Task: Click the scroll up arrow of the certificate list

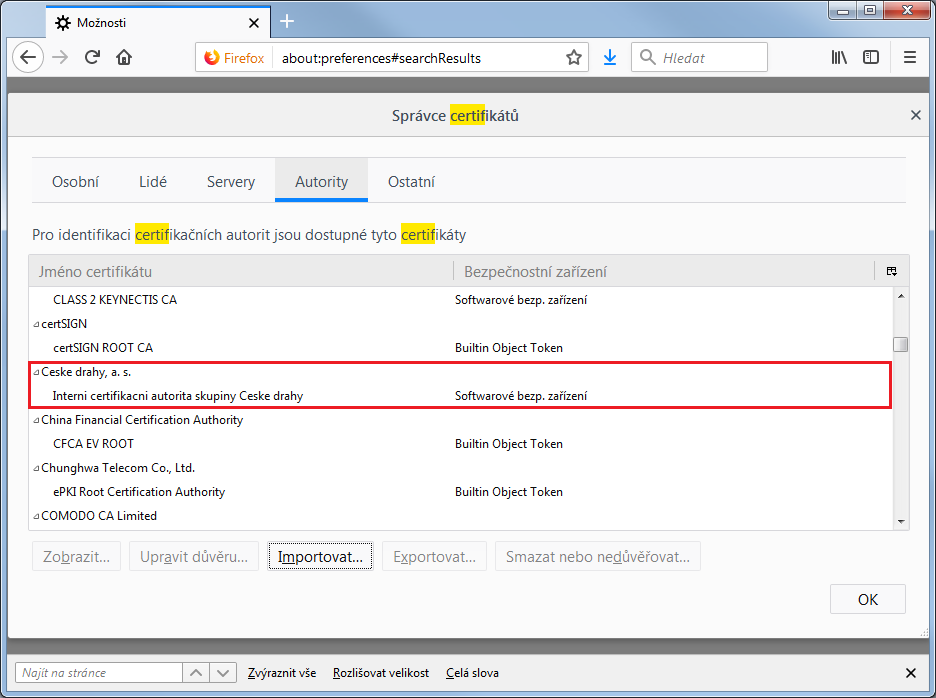Action: coord(901,296)
